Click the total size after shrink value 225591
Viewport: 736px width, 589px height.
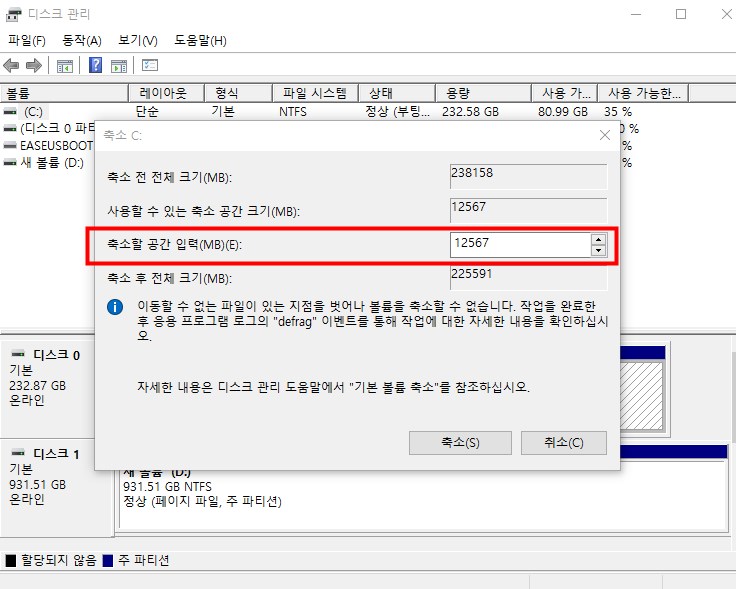point(528,277)
